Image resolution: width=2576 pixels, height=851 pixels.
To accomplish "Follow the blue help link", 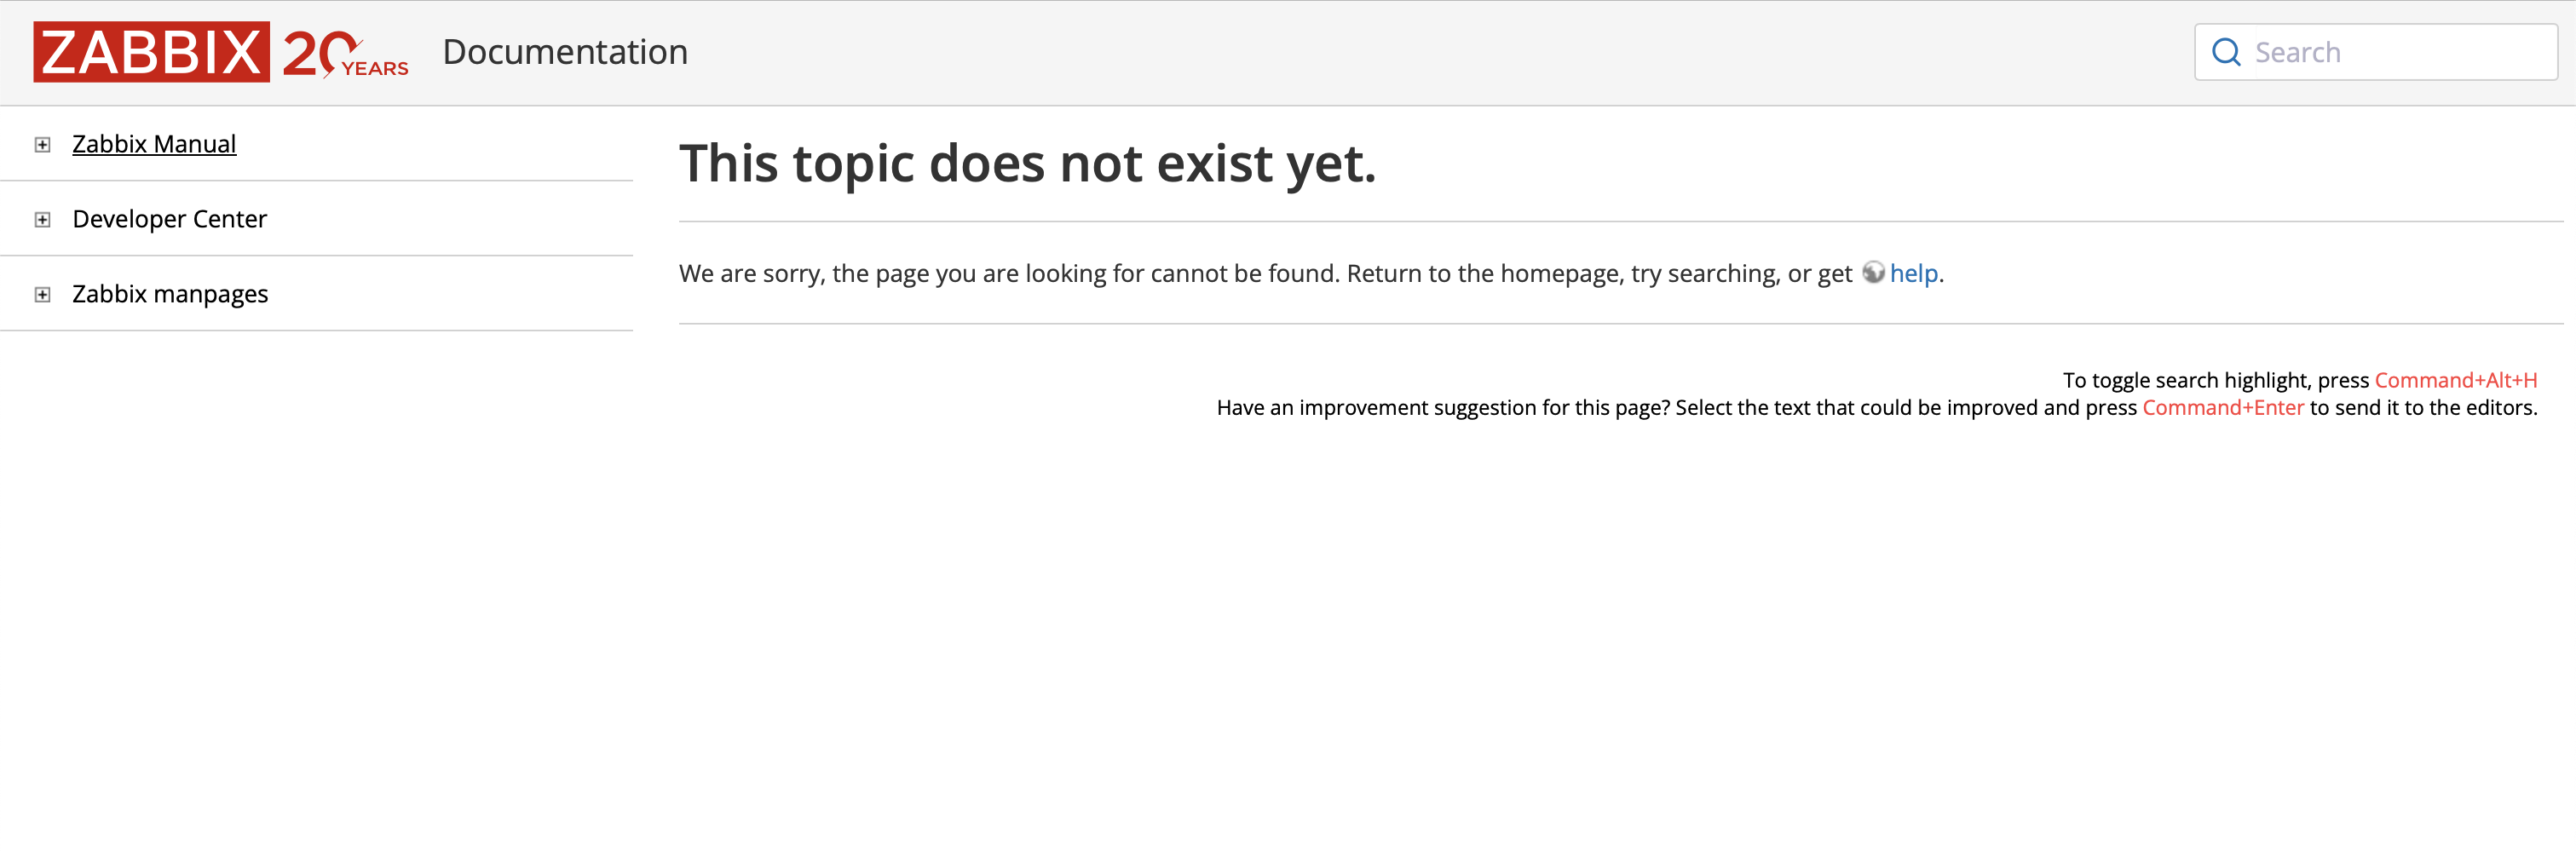I will click(x=1914, y=273).
